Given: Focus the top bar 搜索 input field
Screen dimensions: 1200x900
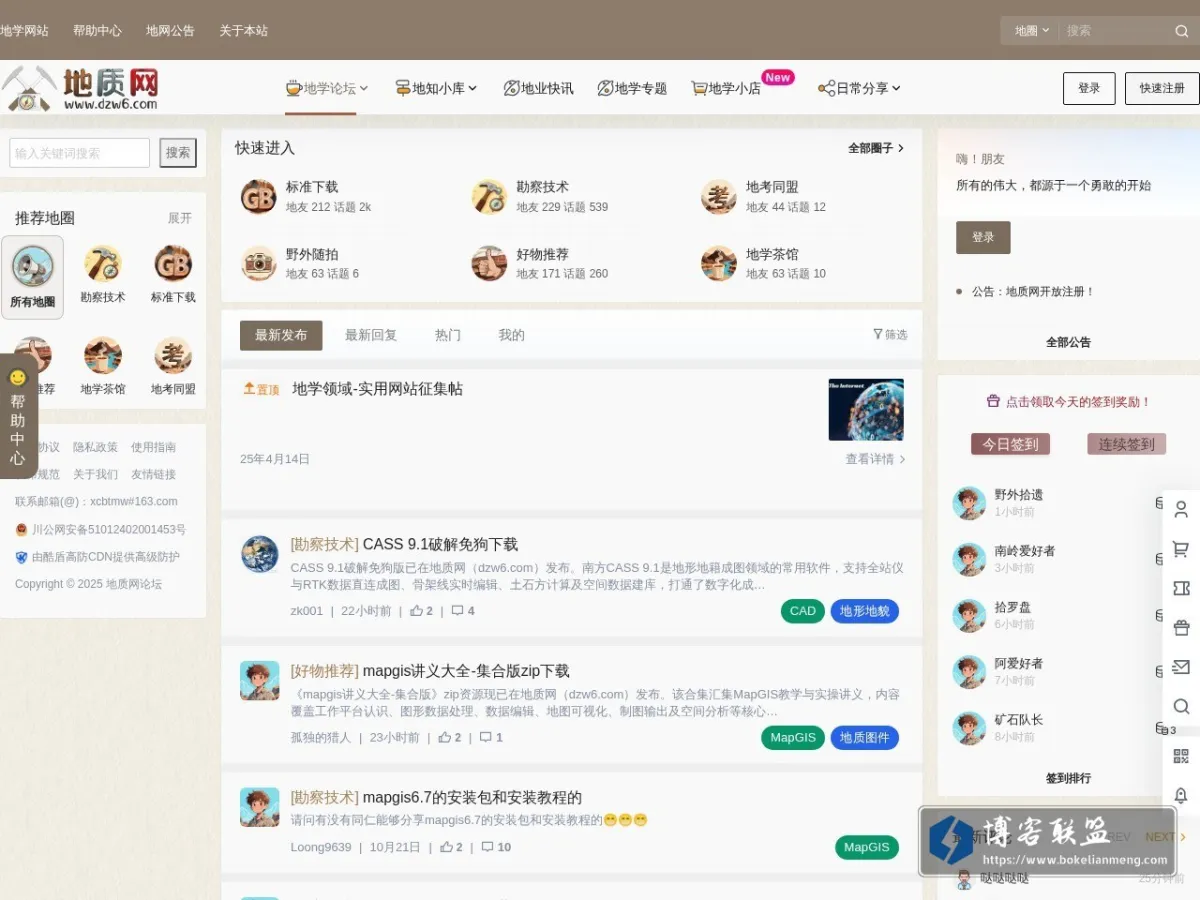Looking at the screenshot, I should tap(1114, 31).
